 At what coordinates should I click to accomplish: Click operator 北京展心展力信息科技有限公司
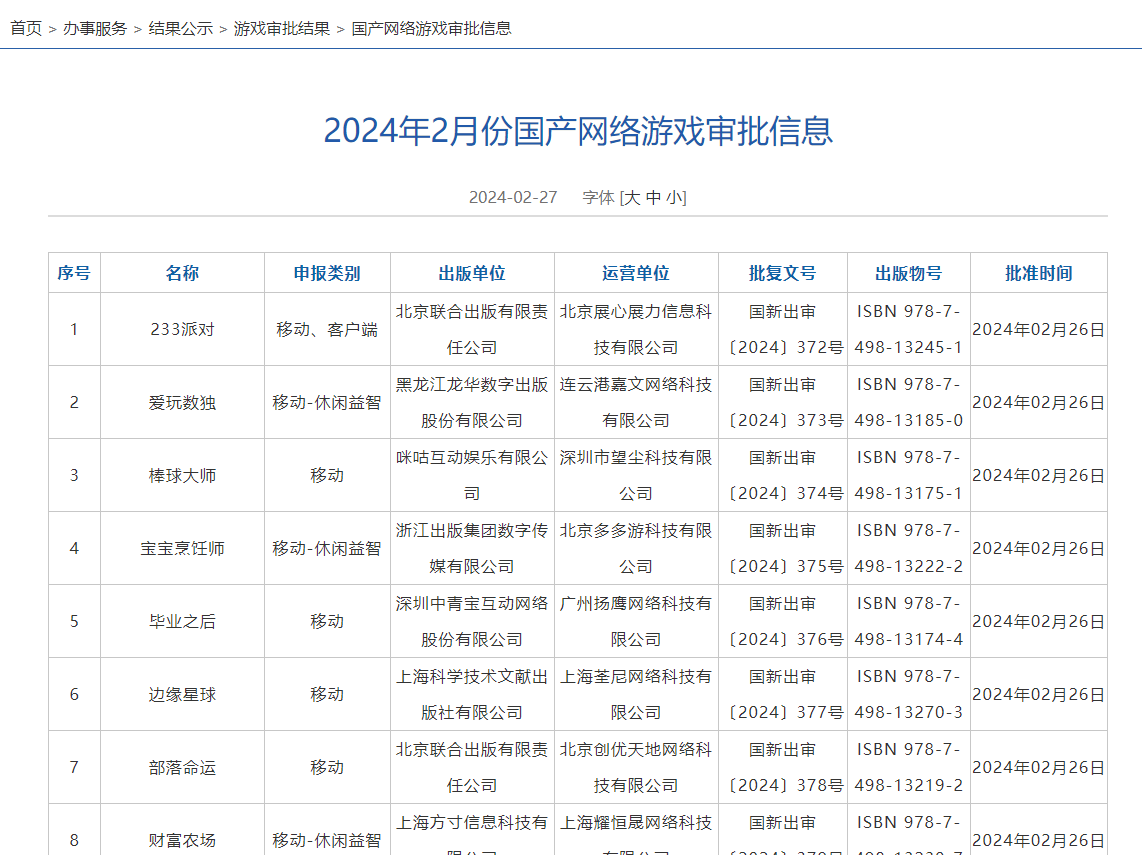(x=636, y=329)
